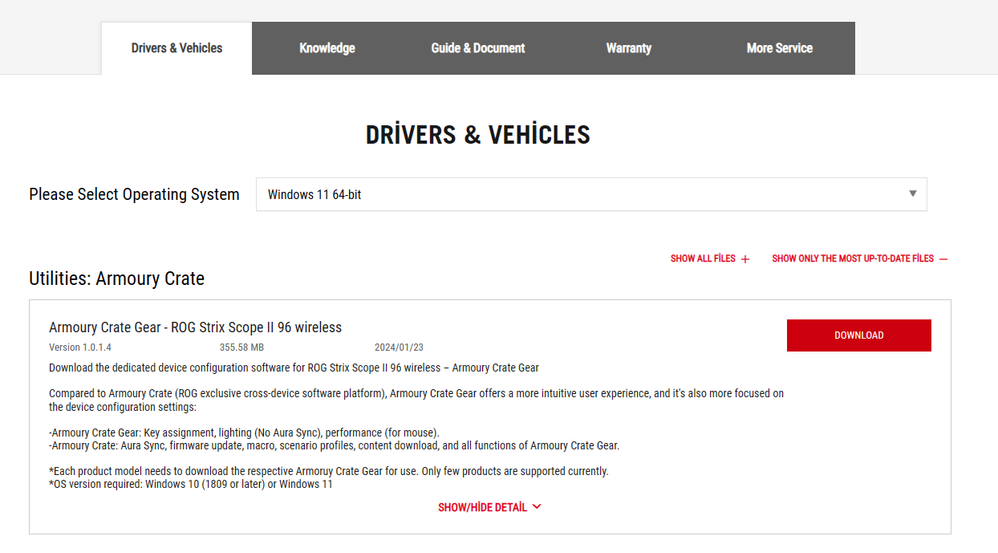Screen dimensions: 998x553
Task: Click the 355.58 MB file size
Action: 241,347
